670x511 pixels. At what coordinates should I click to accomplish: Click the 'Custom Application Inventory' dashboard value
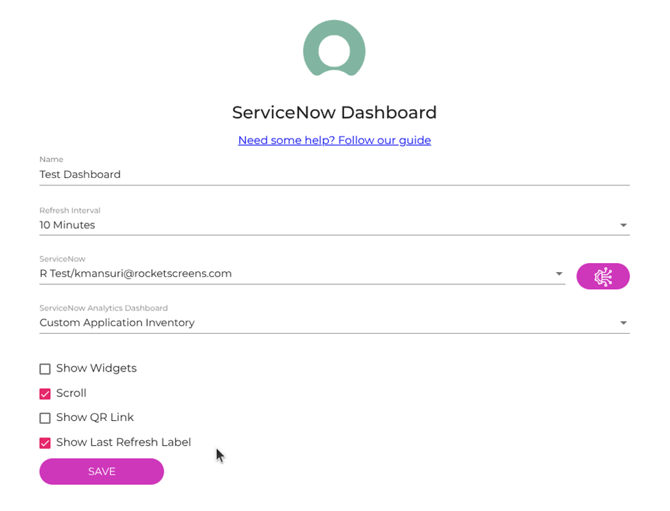(117, 323)
